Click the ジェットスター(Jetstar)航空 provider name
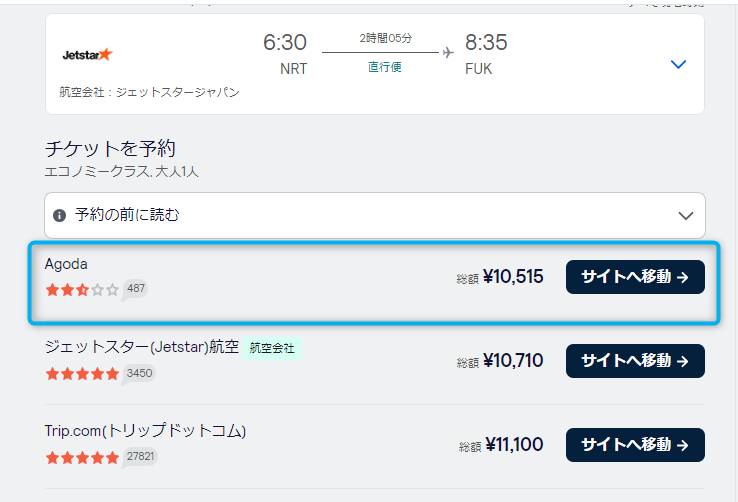 pos(142,348)
